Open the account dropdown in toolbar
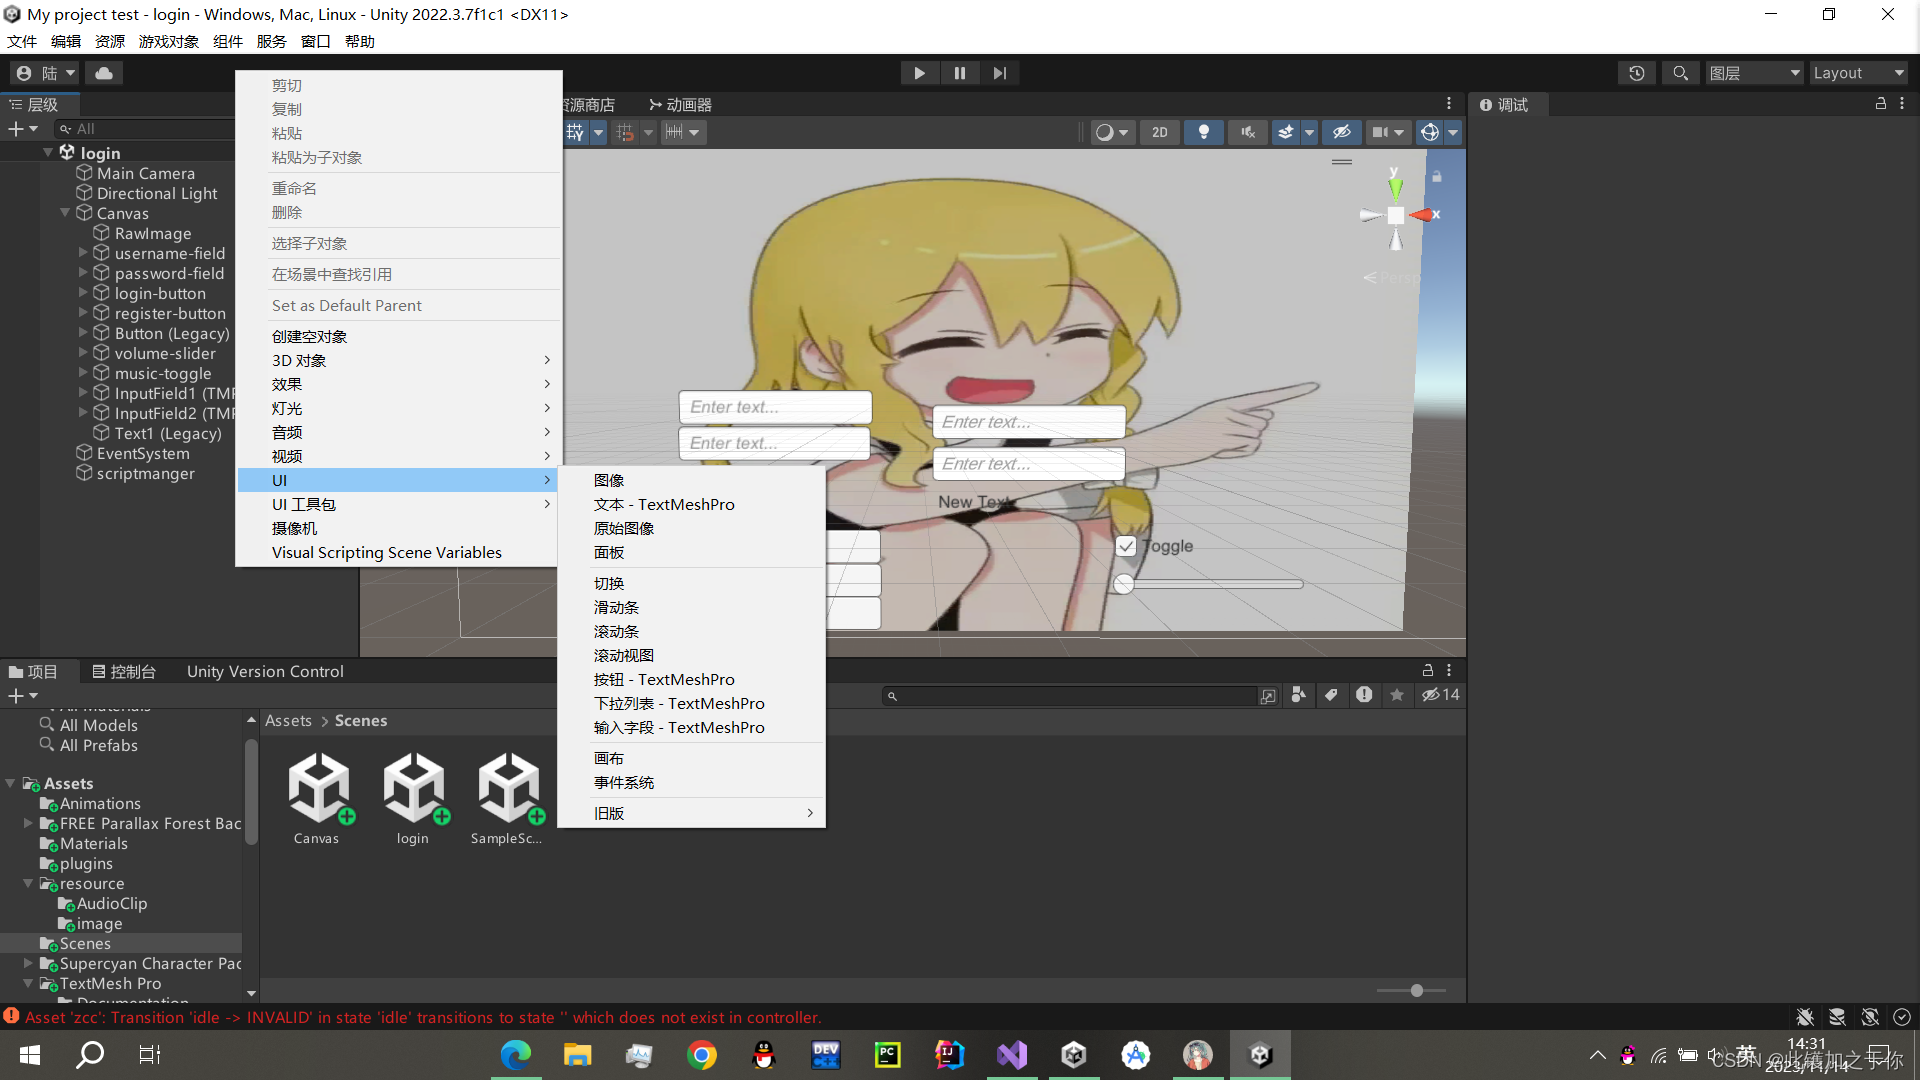 point(46,73)
